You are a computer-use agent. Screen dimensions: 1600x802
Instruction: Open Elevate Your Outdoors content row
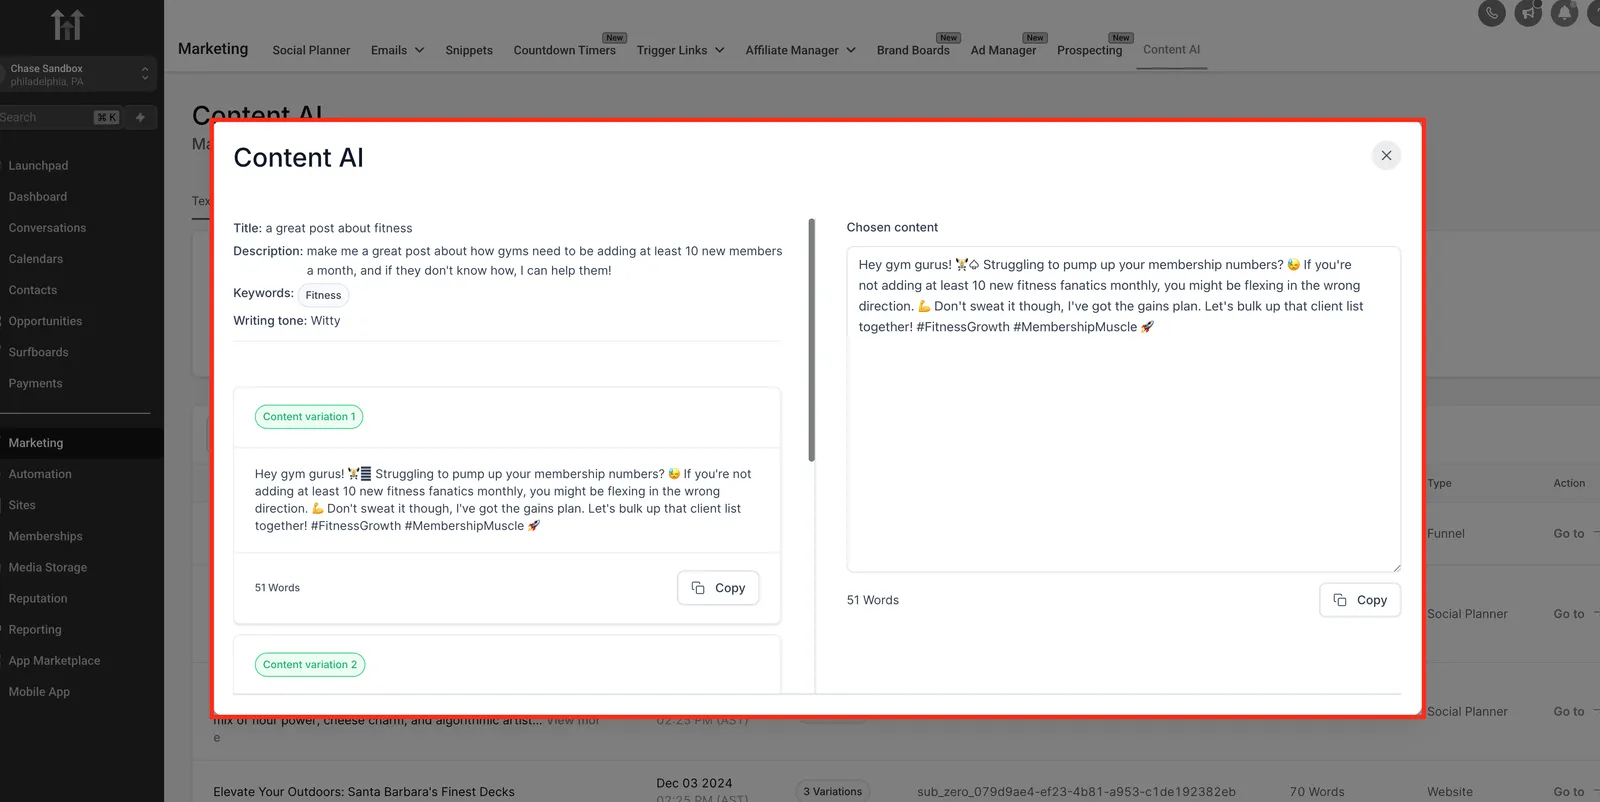coord(364,792)
